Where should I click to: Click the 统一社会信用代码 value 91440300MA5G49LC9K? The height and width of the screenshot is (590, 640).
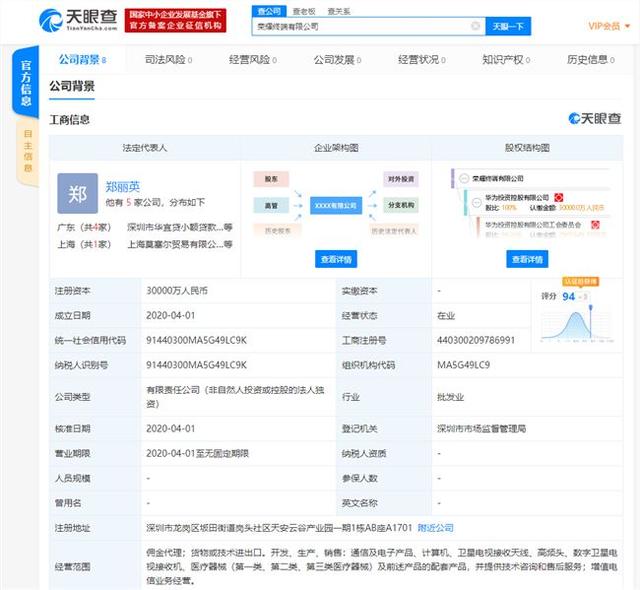tap(196, 340)
